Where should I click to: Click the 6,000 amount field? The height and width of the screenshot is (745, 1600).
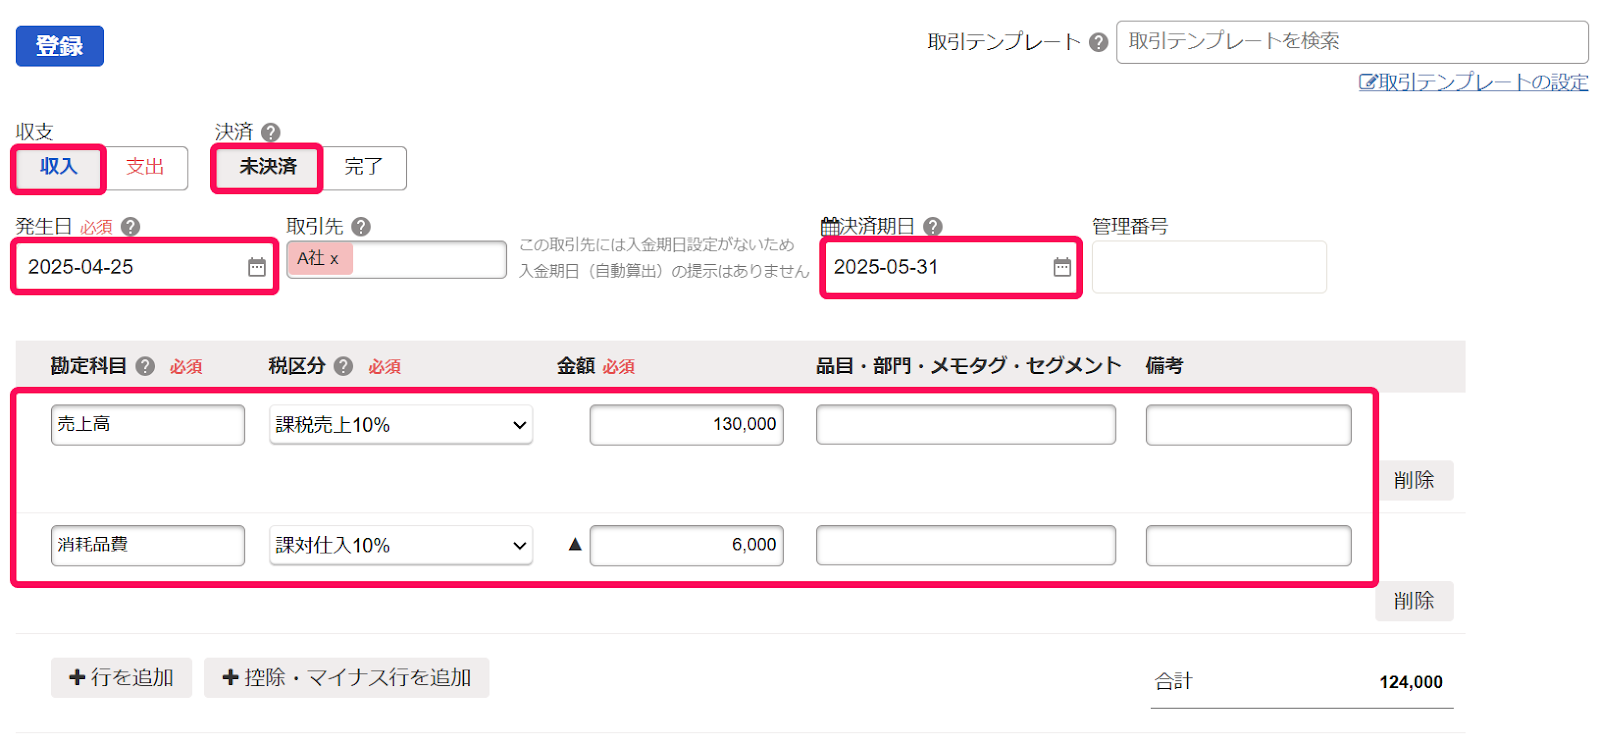coord(687,546)
